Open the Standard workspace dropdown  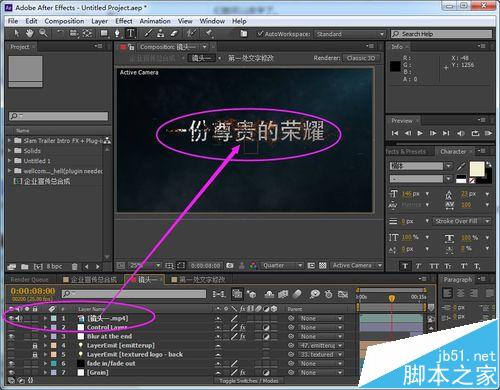tap(350, 34)
